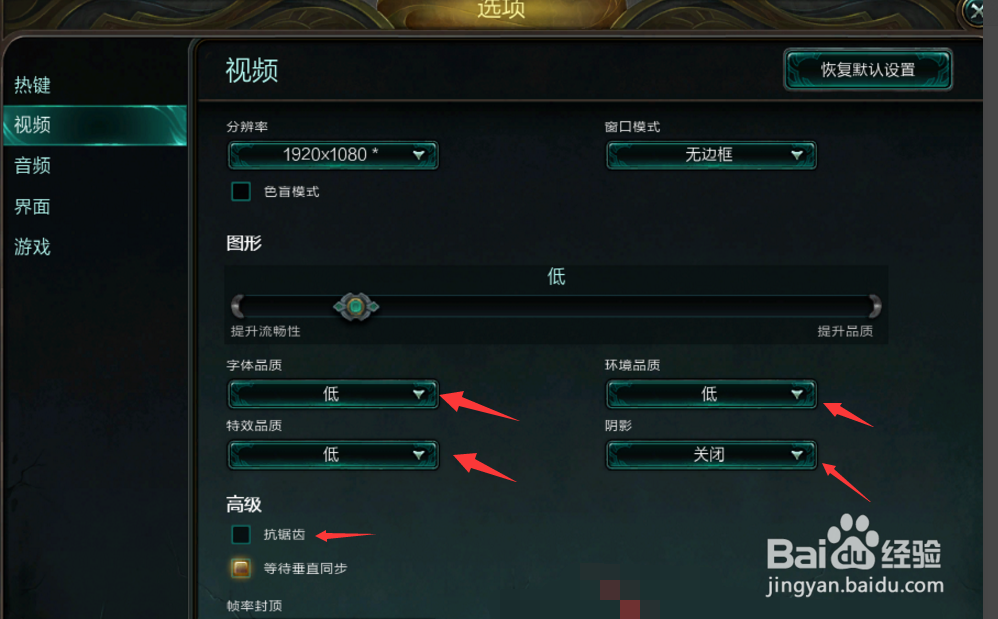Open the 环境品质 dropdown

click(x=711, y=394)
